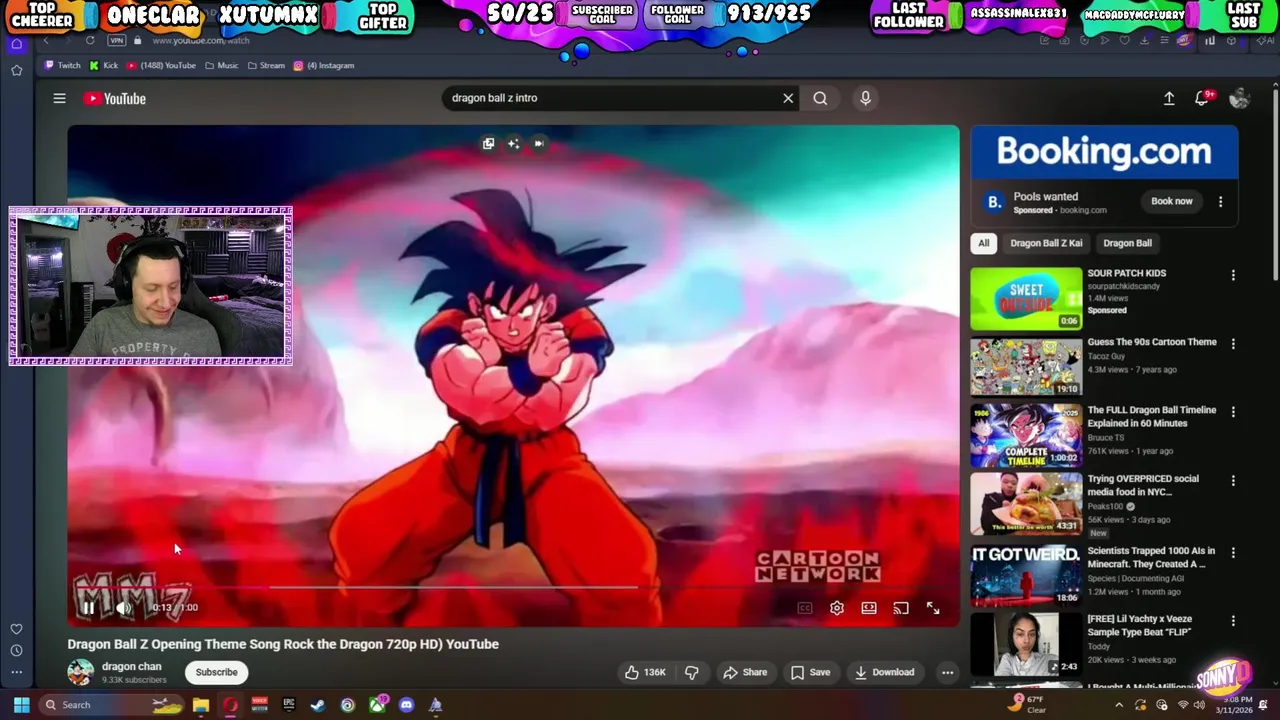Open options for Trying OVERPRICED social media food
1280x720 pixels.
[1233, 481]
